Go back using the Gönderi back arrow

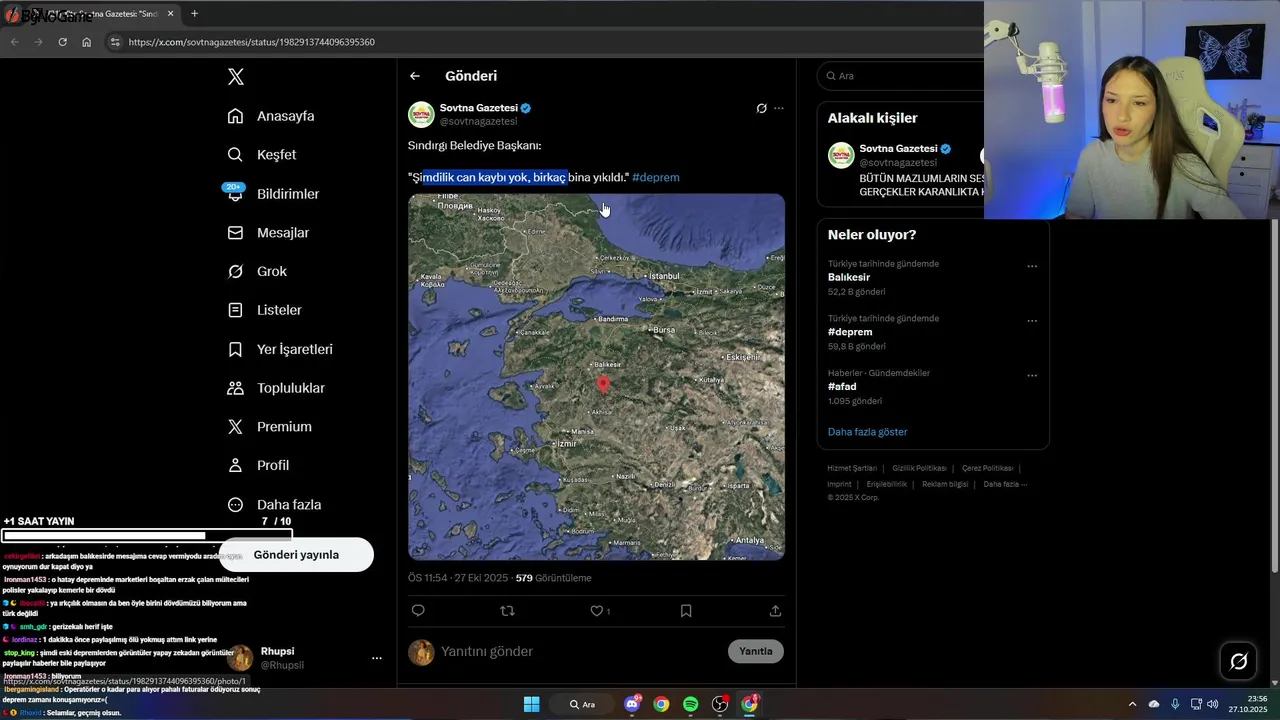[x=415, y=76]
